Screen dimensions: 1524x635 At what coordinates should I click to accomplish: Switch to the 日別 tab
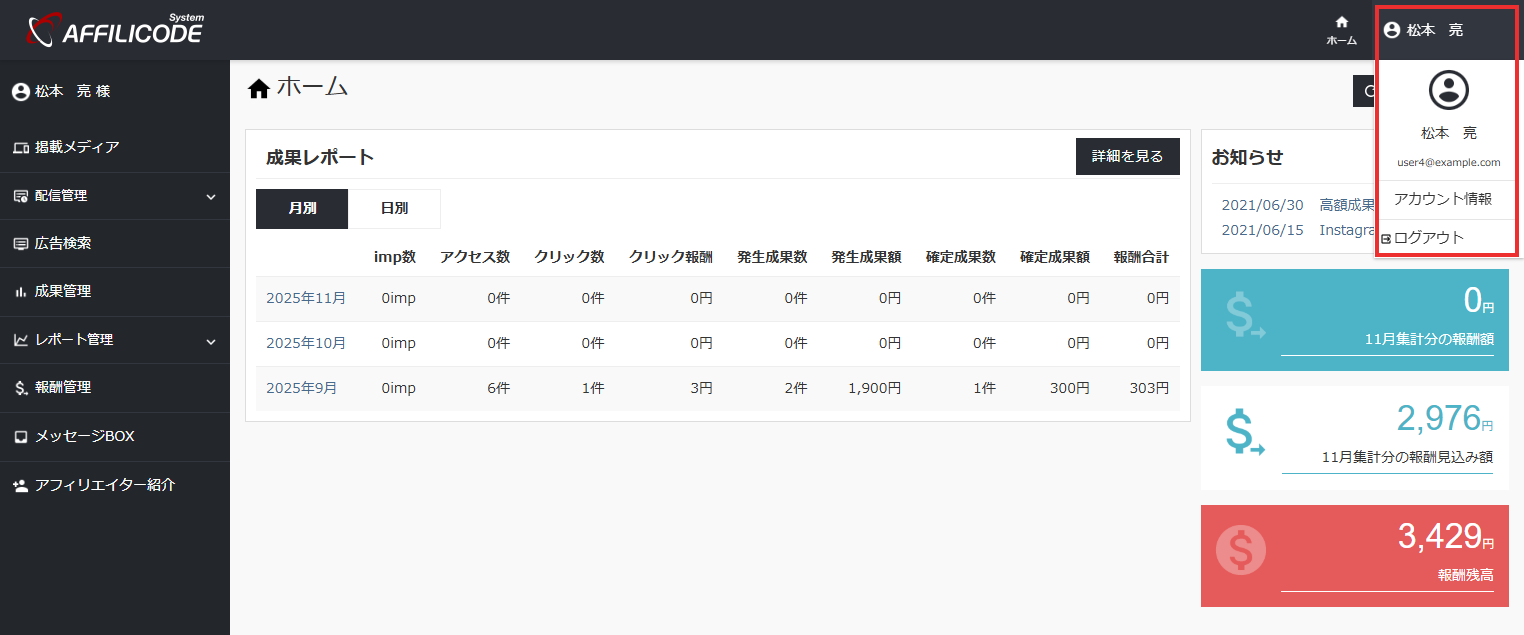tap(394, 209)
